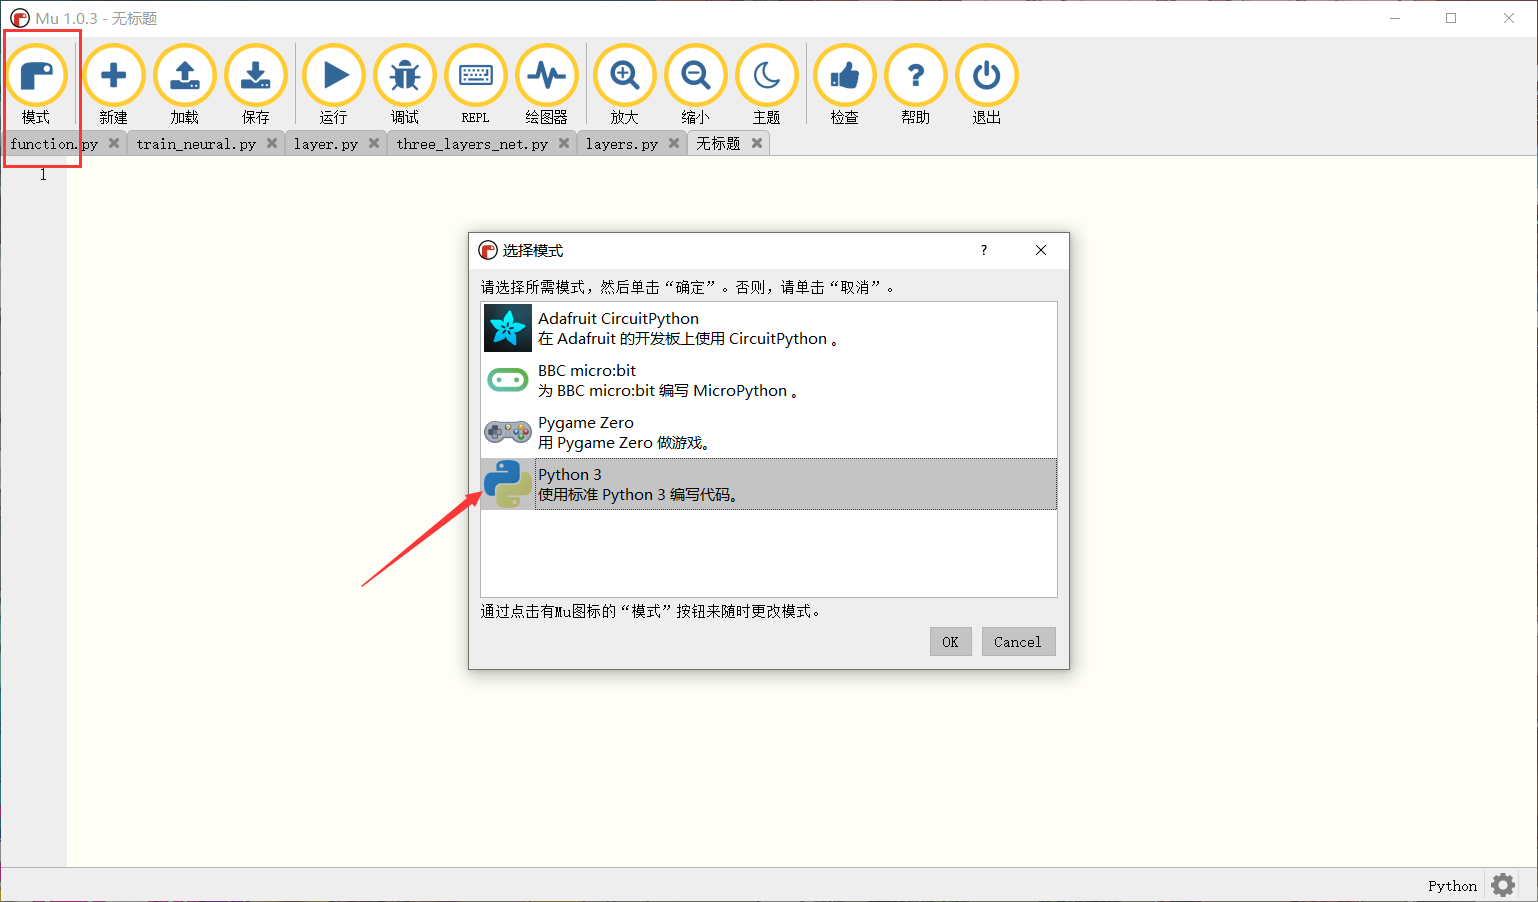Viewport: 1538px width, 902px height.
Task: Start the 调试 (Debug) tool
Action: 404,75
